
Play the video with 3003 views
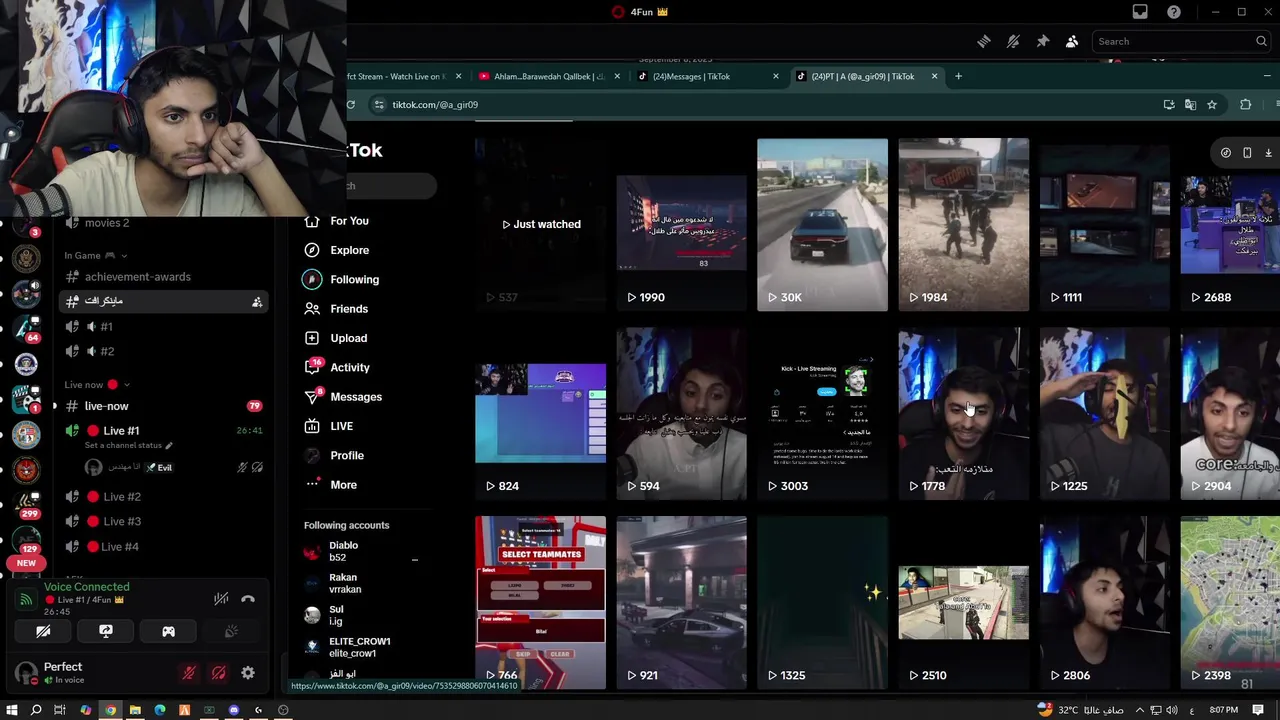click(822, 413)
